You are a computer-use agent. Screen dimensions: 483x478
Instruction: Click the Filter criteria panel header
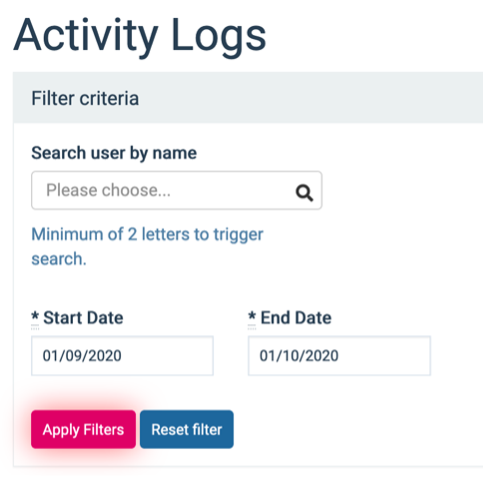point(248,98)
